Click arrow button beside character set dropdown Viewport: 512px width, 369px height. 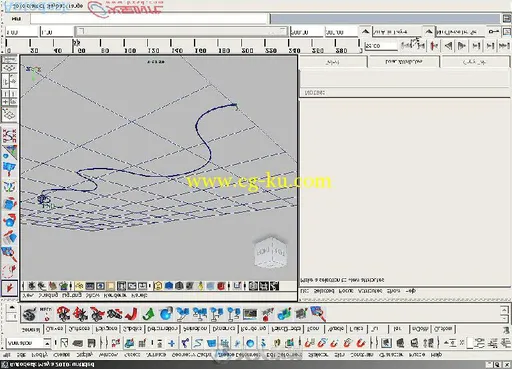tap(429, 32)
